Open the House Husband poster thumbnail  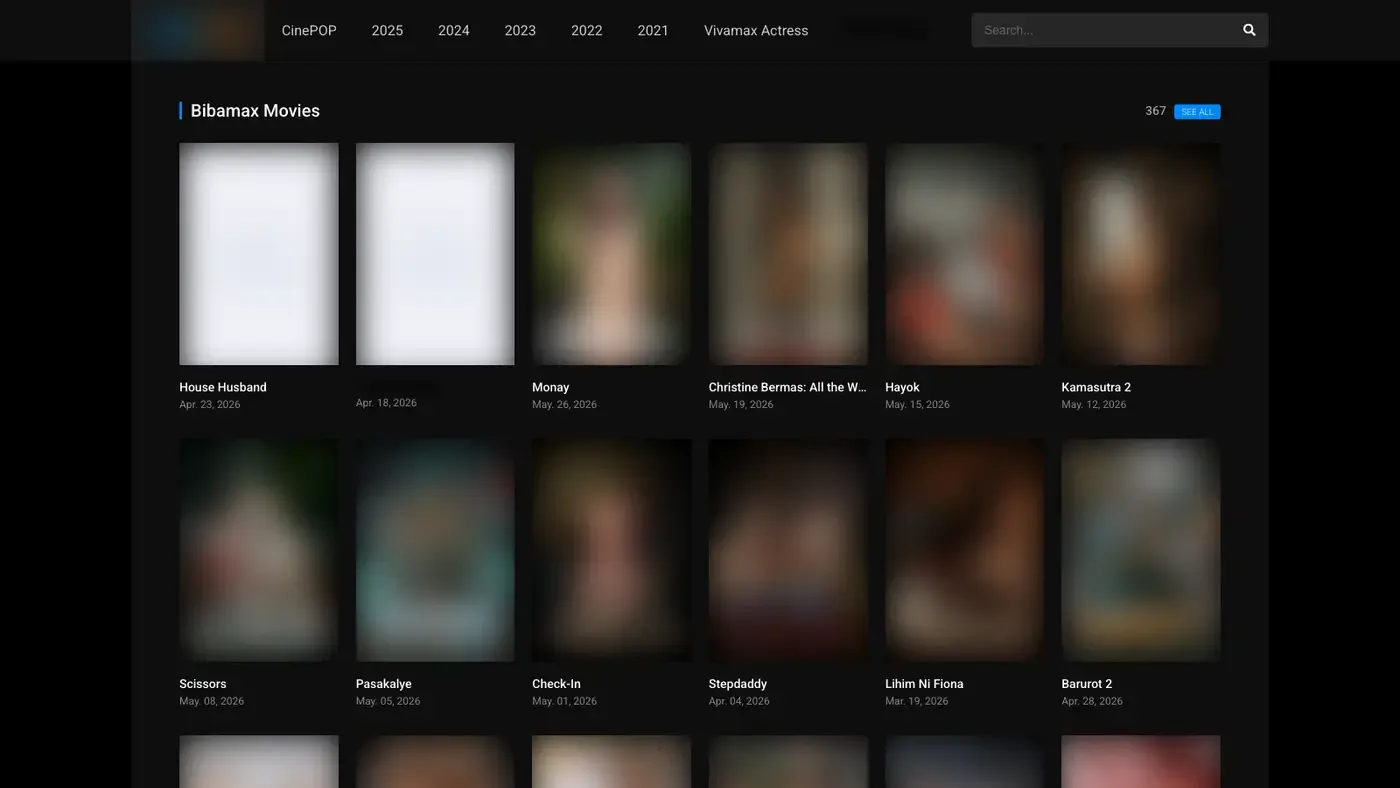pos(259,254)
